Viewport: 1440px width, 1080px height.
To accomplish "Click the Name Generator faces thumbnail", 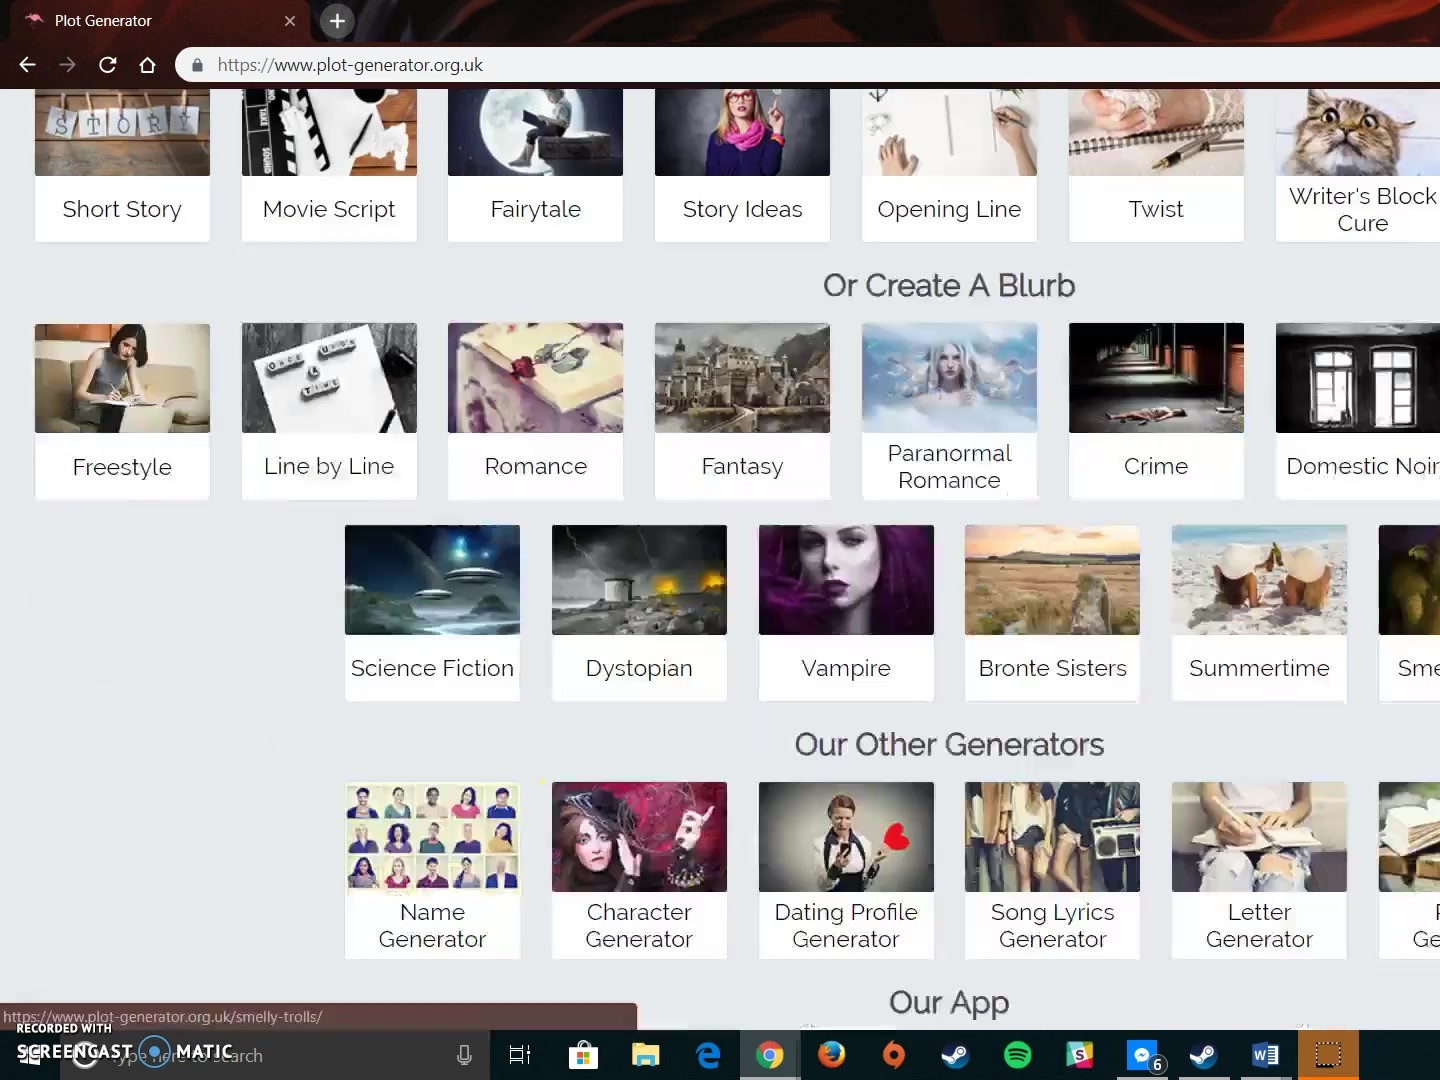I will coord(432,837).
